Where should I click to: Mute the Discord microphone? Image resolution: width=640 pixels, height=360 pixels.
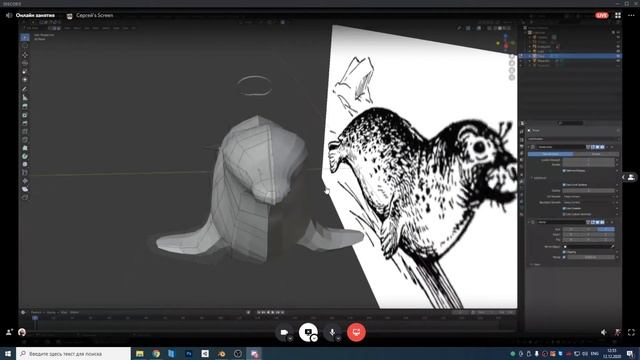click(332, 332)
